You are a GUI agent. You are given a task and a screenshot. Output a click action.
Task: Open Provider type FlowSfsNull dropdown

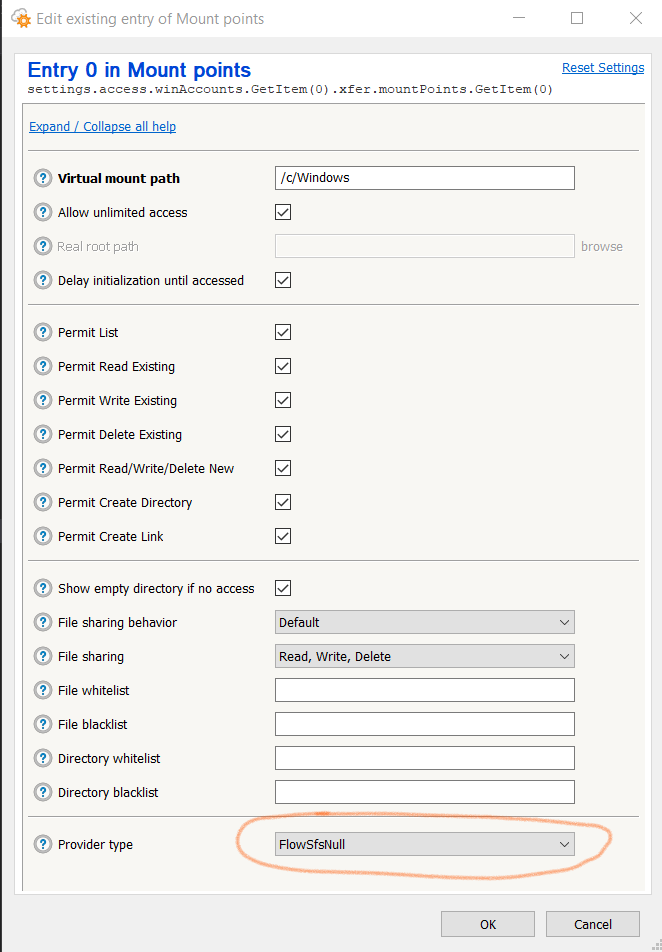click(424, 844)
